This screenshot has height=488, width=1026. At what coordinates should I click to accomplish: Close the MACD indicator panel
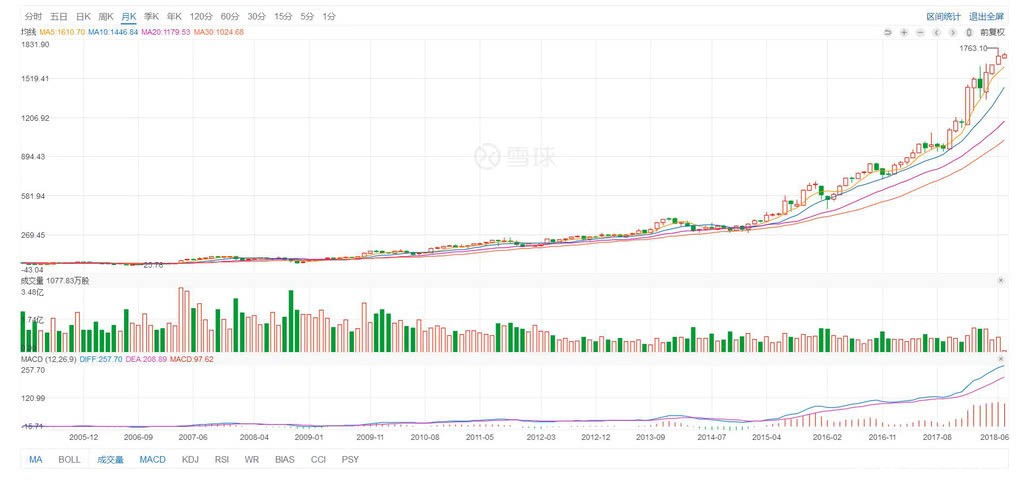pos(1001,358)
